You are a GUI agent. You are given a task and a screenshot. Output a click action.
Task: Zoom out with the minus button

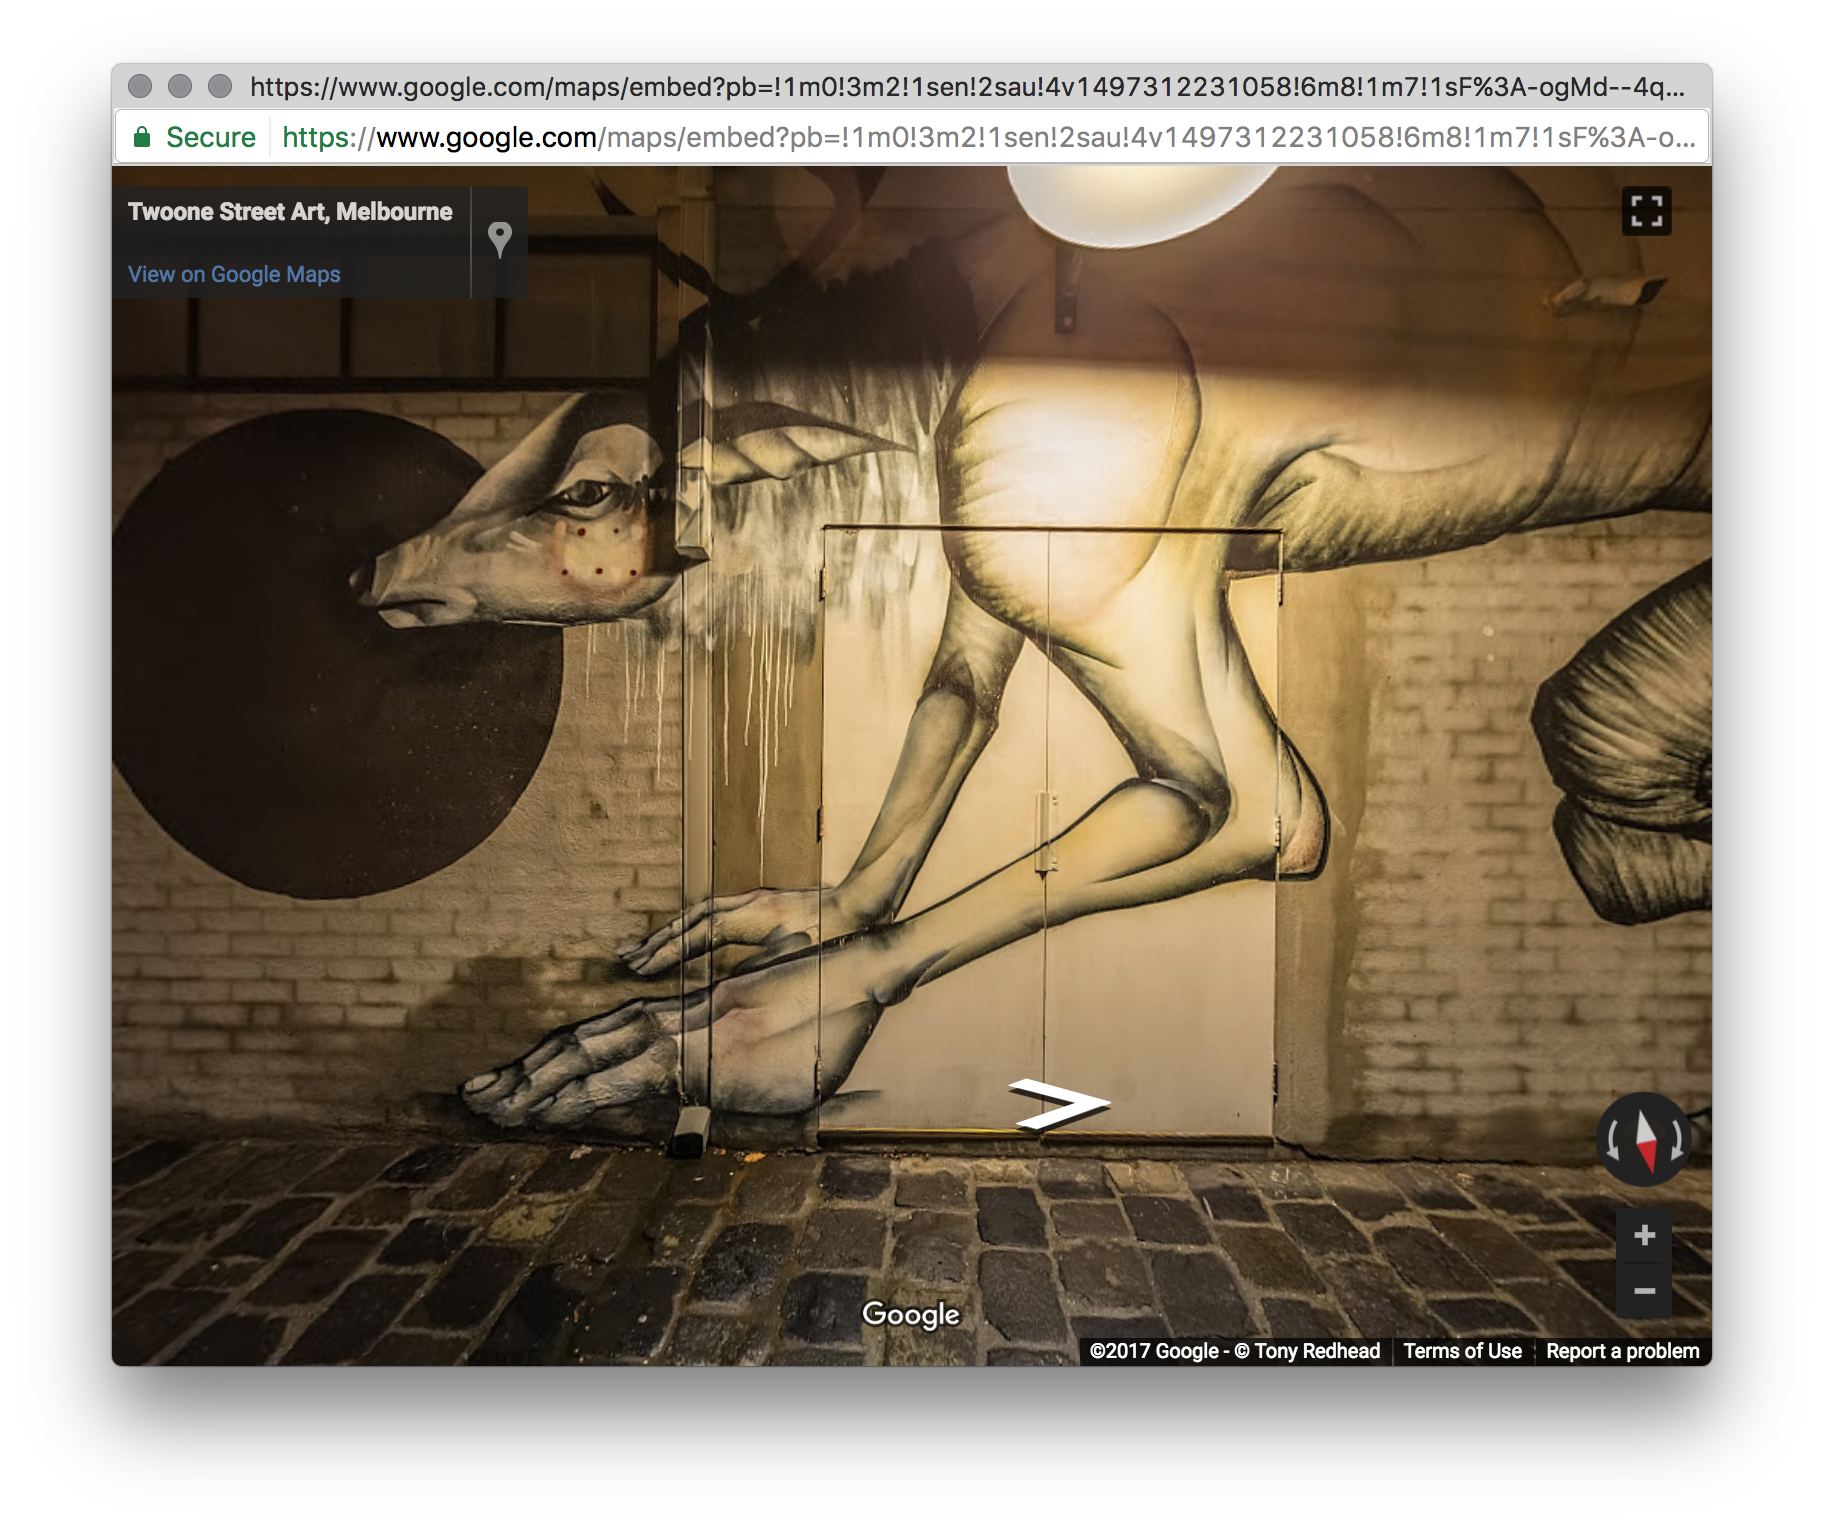tap(1644, 1291)
